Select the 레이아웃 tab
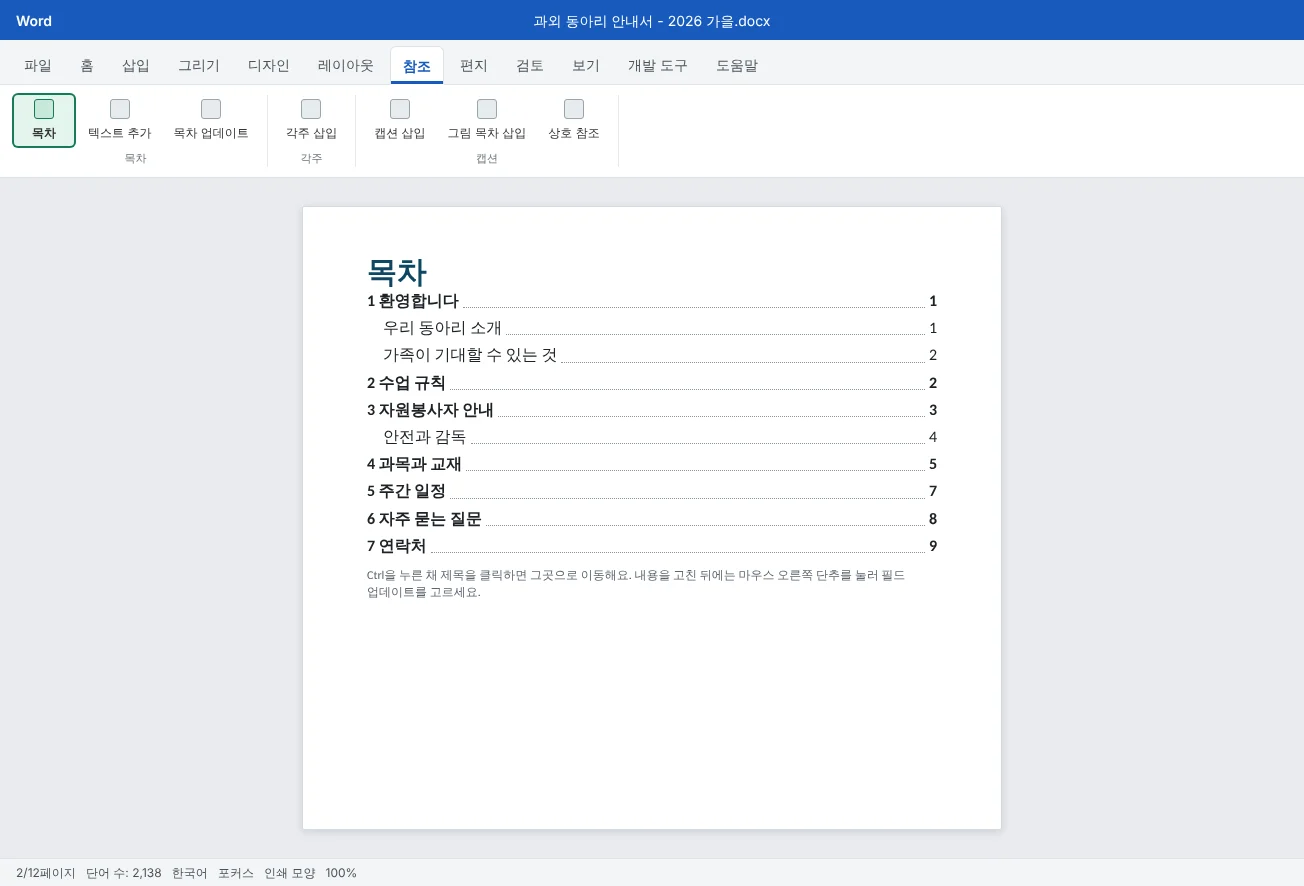Screen dimensions: 1304x886 click(x=346, y=66)
